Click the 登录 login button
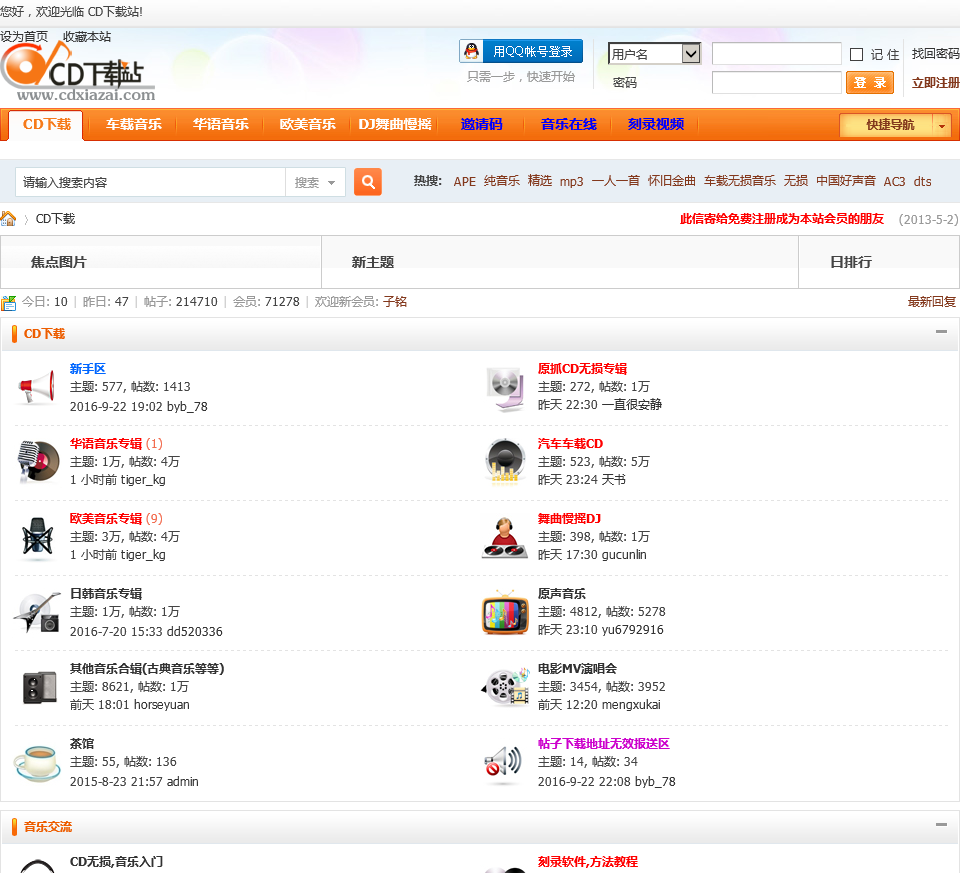The image size is (960, 873). [869, 83]
